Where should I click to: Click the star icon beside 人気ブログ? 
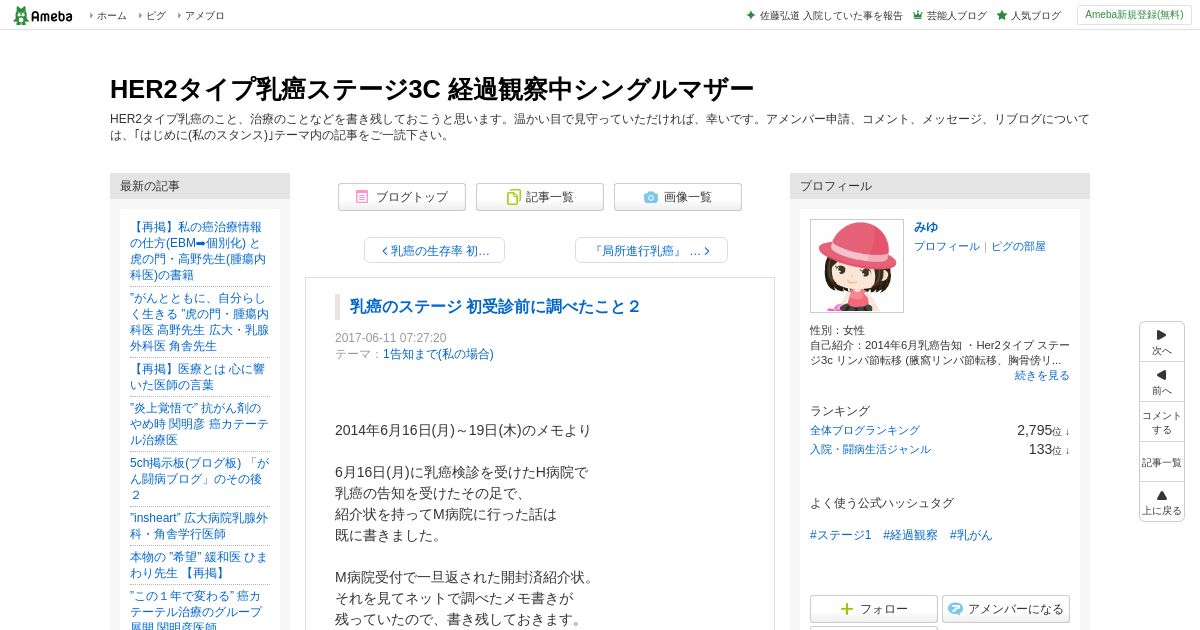click(x=1002, y=15)
